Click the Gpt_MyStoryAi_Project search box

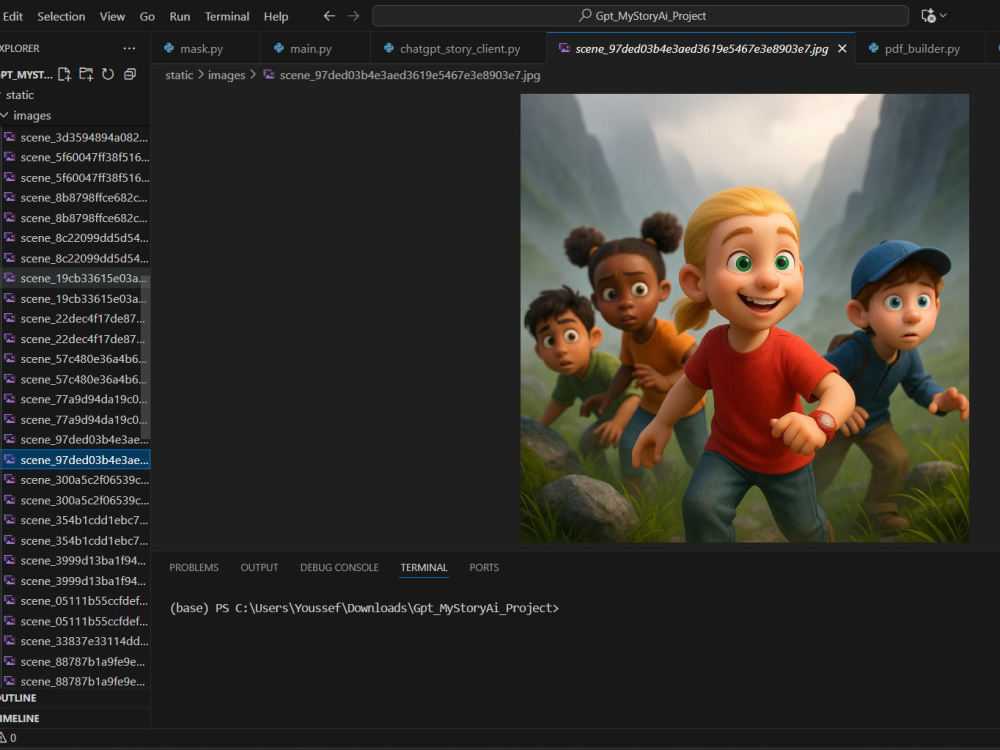coord(640,16)
